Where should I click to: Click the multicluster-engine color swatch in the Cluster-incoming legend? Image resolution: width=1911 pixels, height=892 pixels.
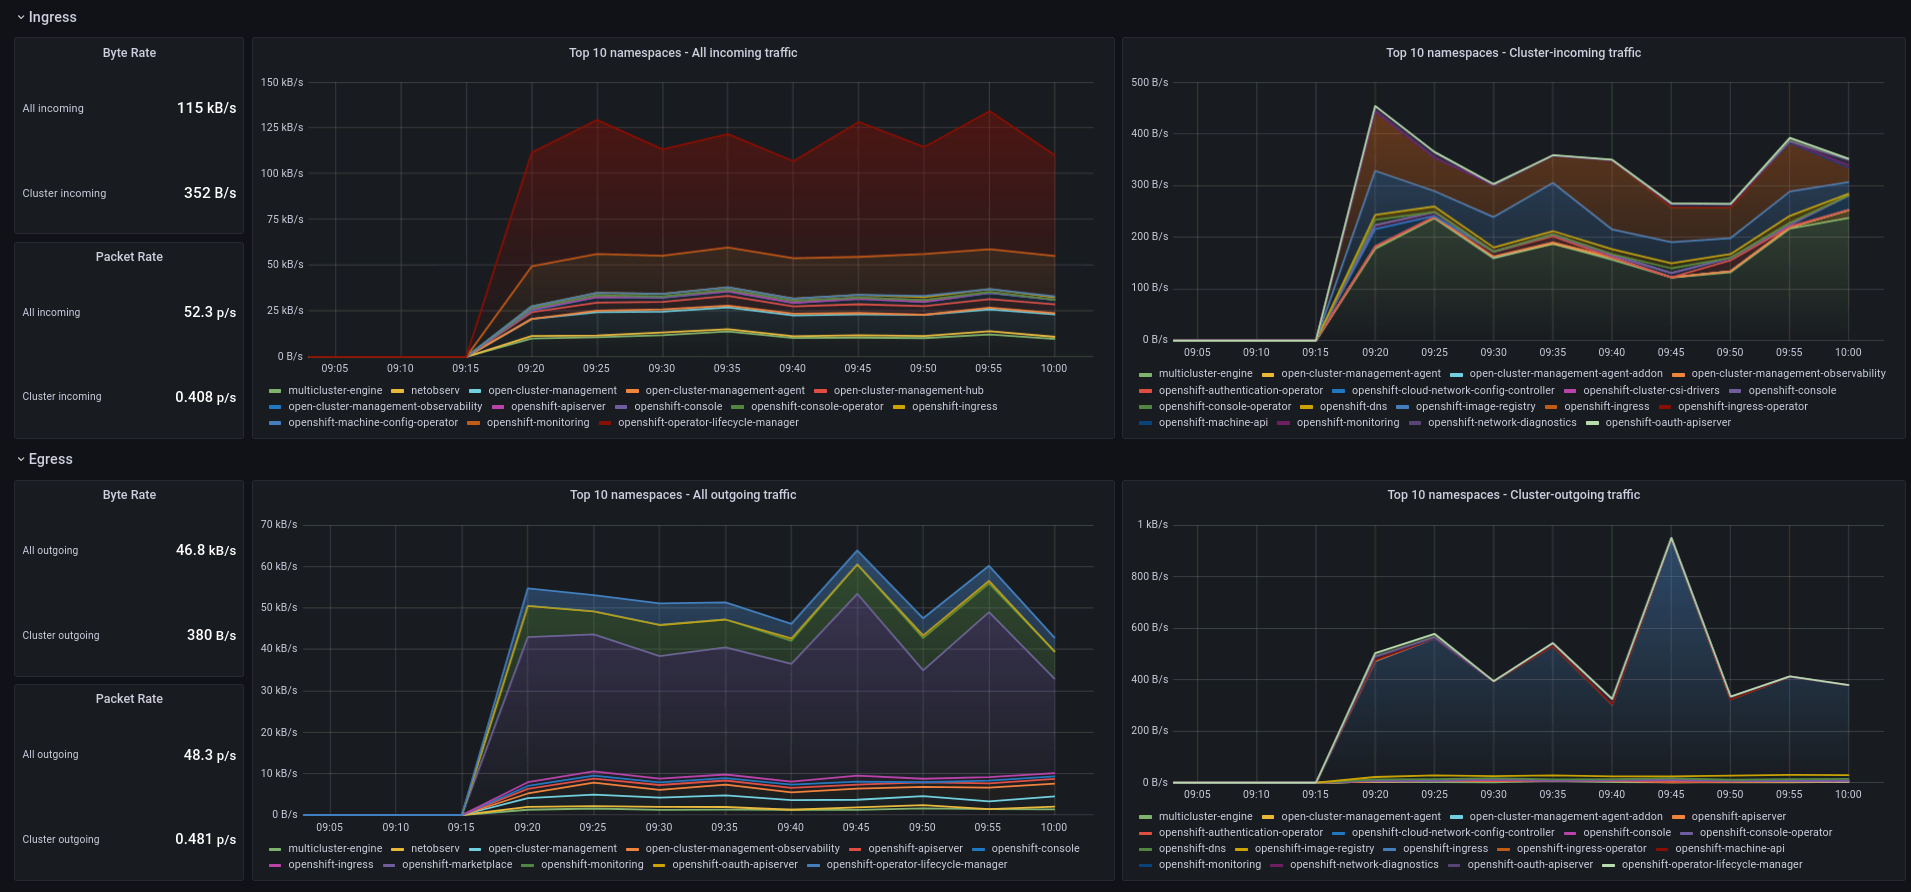(x=1146, y=374)
